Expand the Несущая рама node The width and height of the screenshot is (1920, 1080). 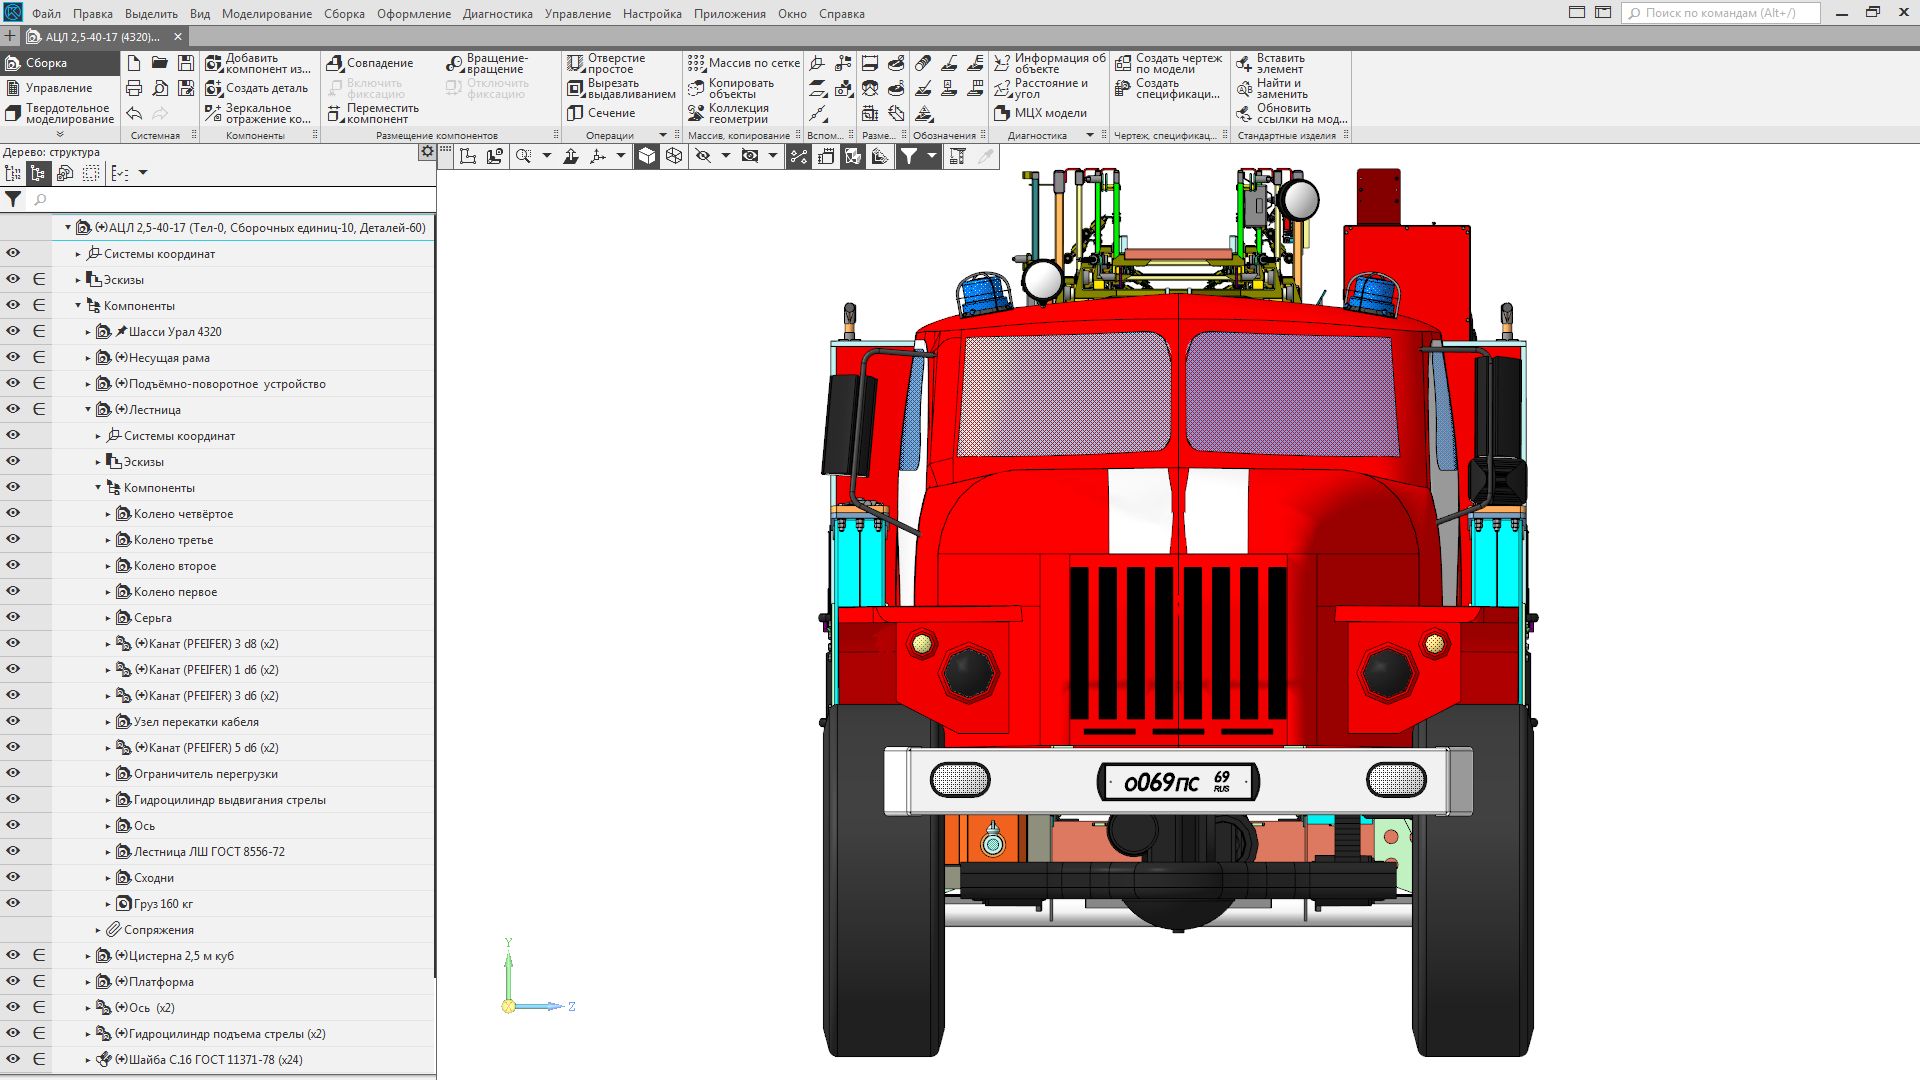tap(88, 357)
